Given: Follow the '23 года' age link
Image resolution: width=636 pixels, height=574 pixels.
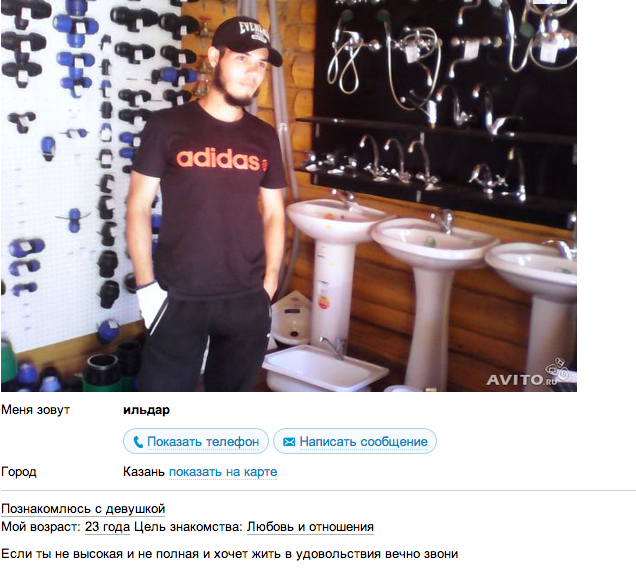Looking at the screenshot, I should pos(107,527).
